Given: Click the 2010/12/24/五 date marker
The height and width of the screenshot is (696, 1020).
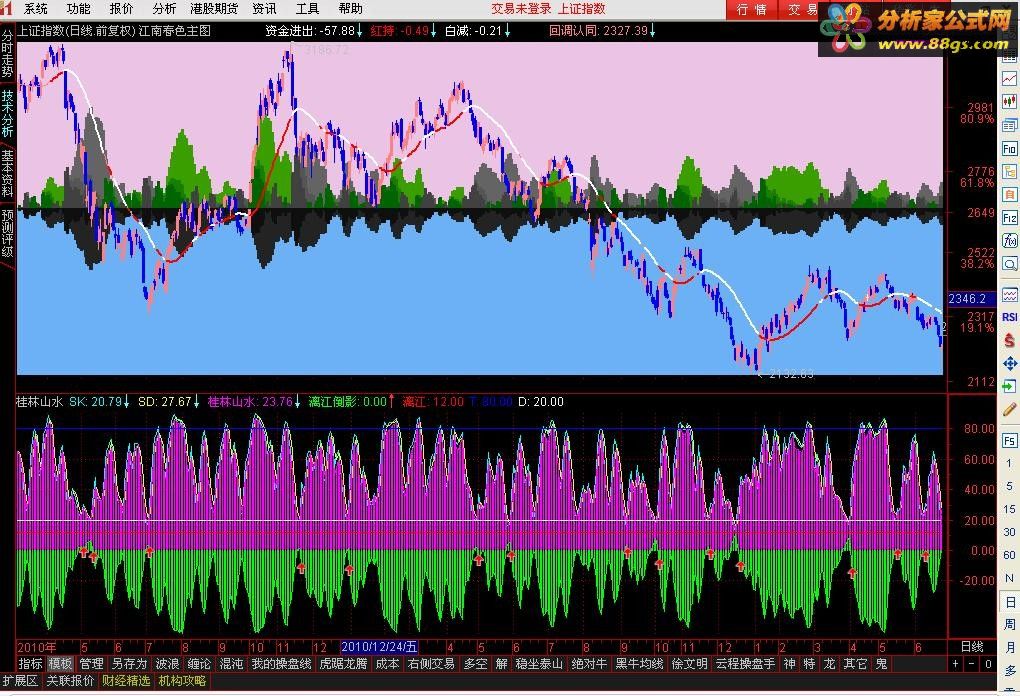Looking at the screenshot, I should pos(379,647).
